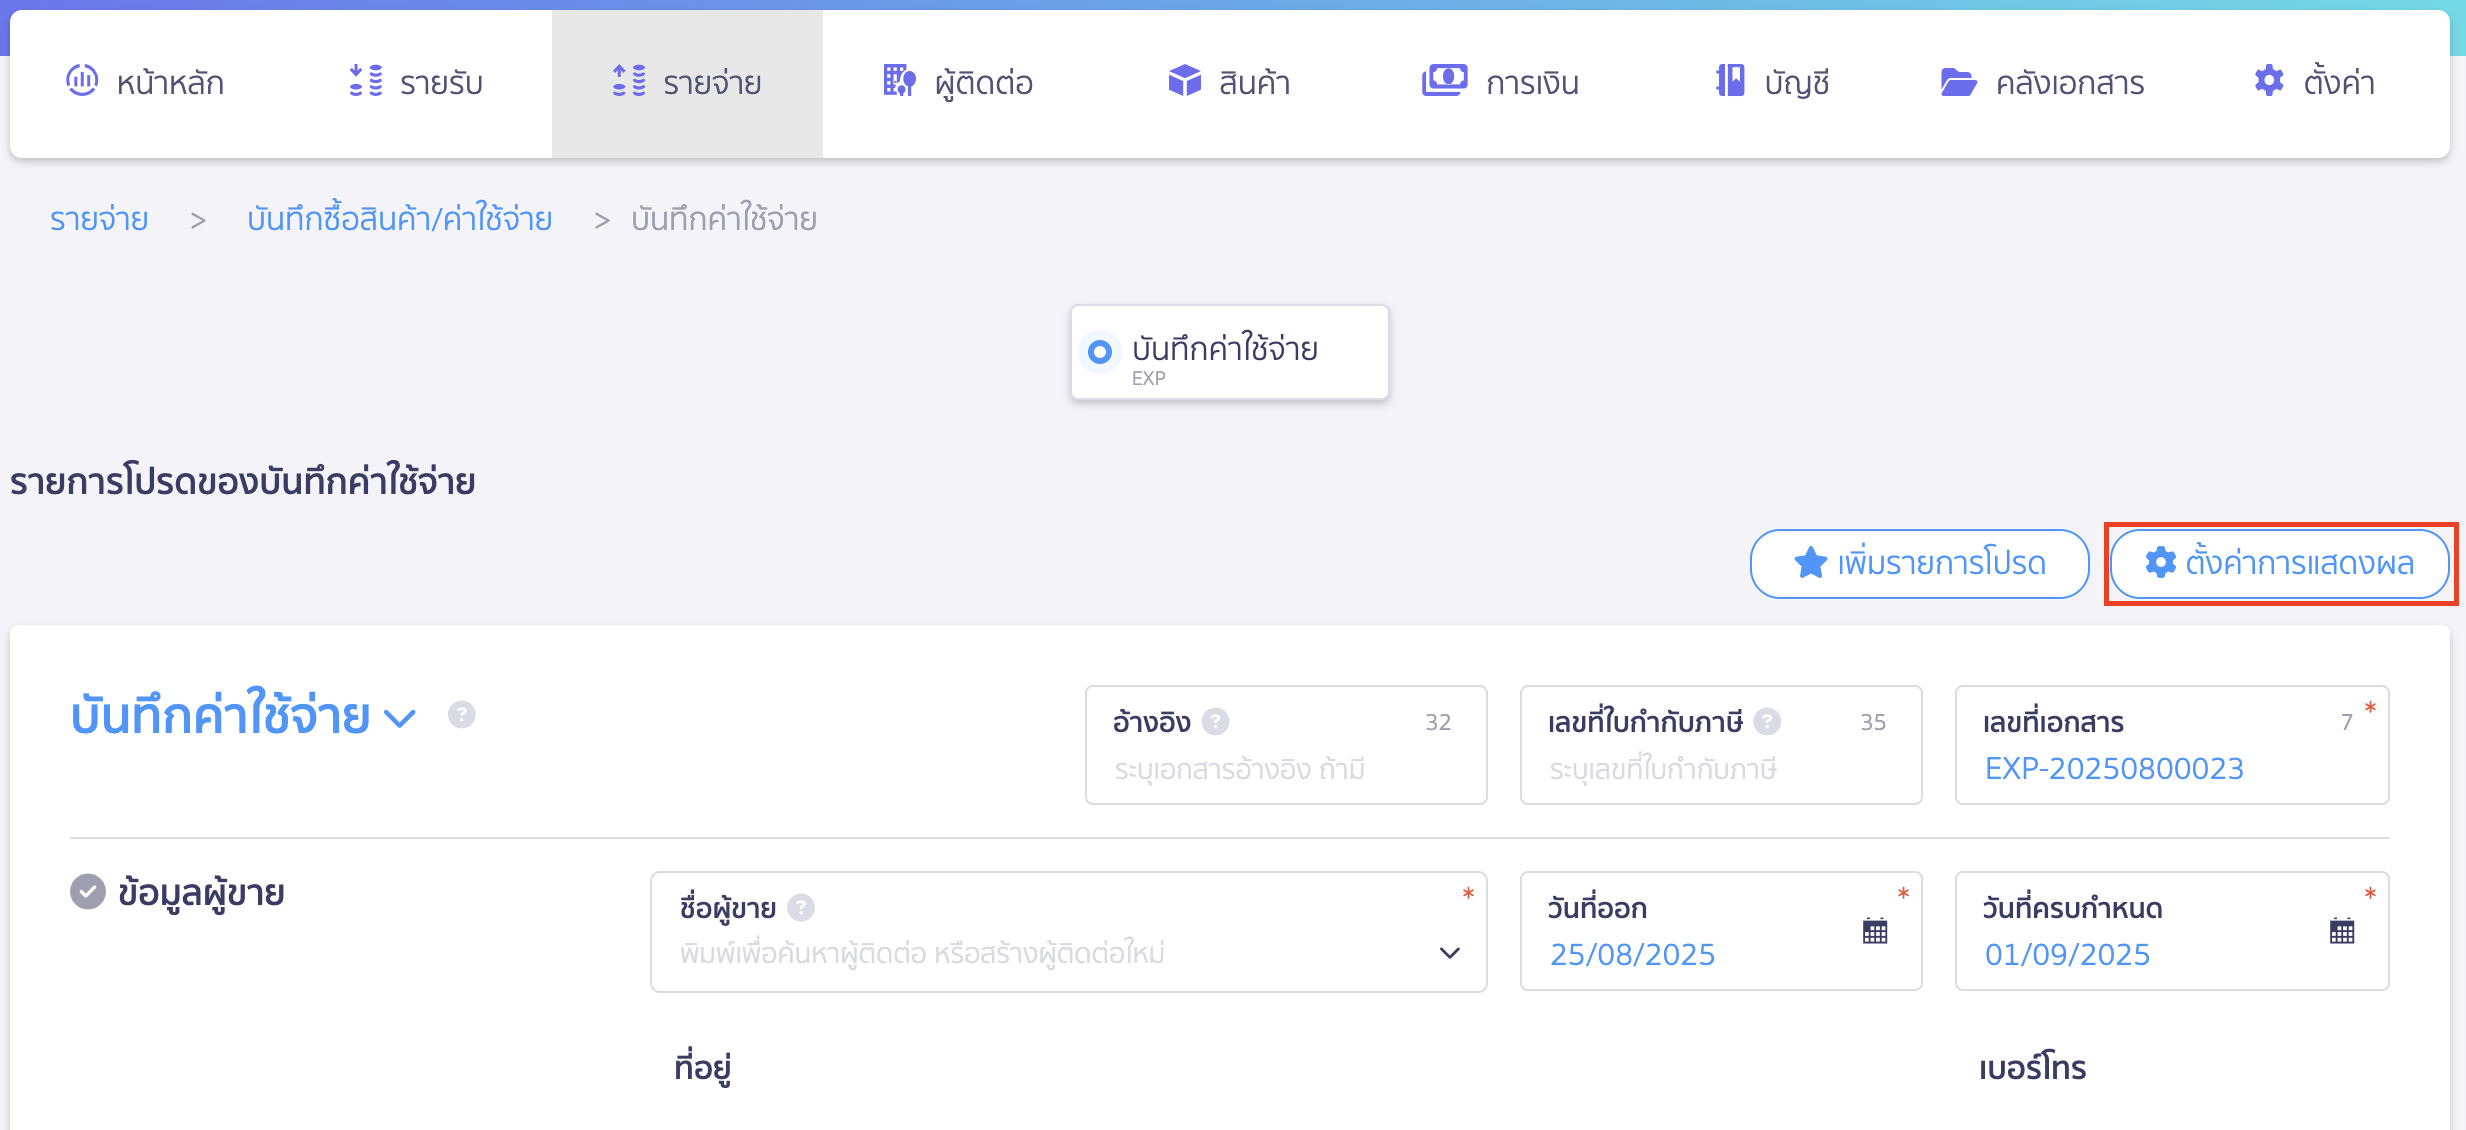Click the gear icon beside ตั้งค่า
2466x1130 pixels.
coord(2269,80)
